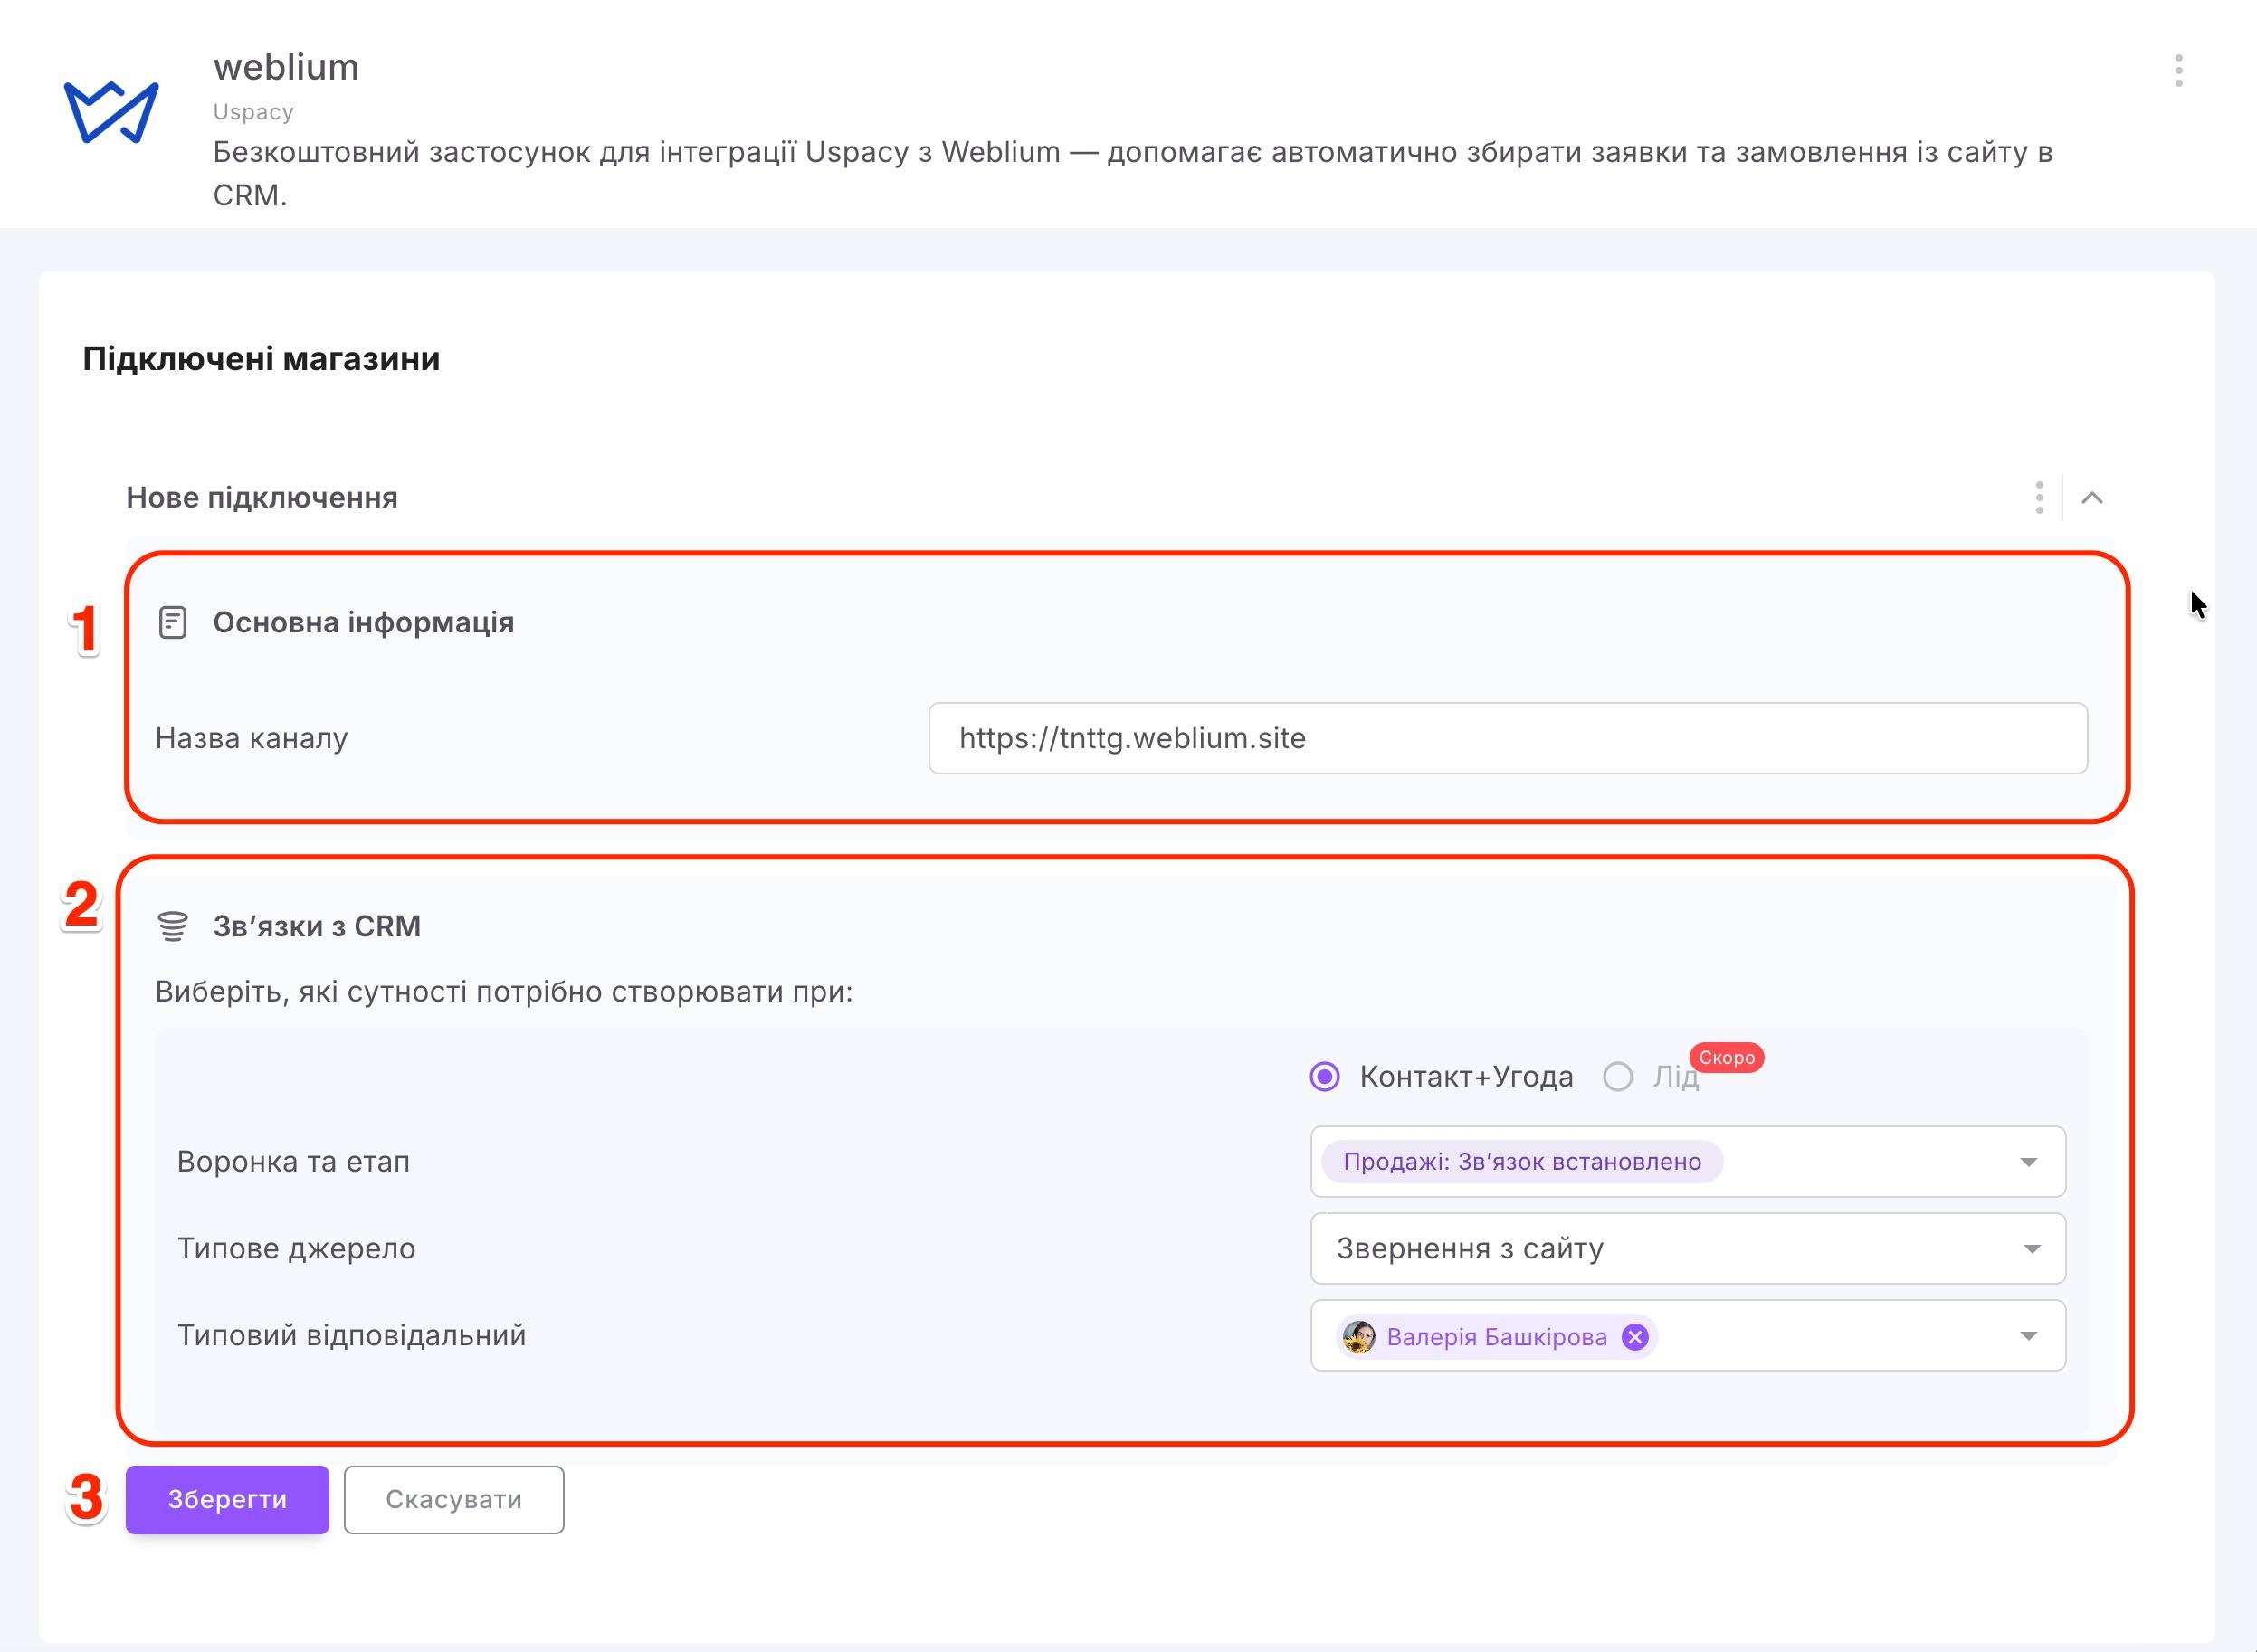This screenshot has height=1652, width=2257.
Task: Open the Типовий відповідальний dropdown arrow
Action: click(2029, 1336)
